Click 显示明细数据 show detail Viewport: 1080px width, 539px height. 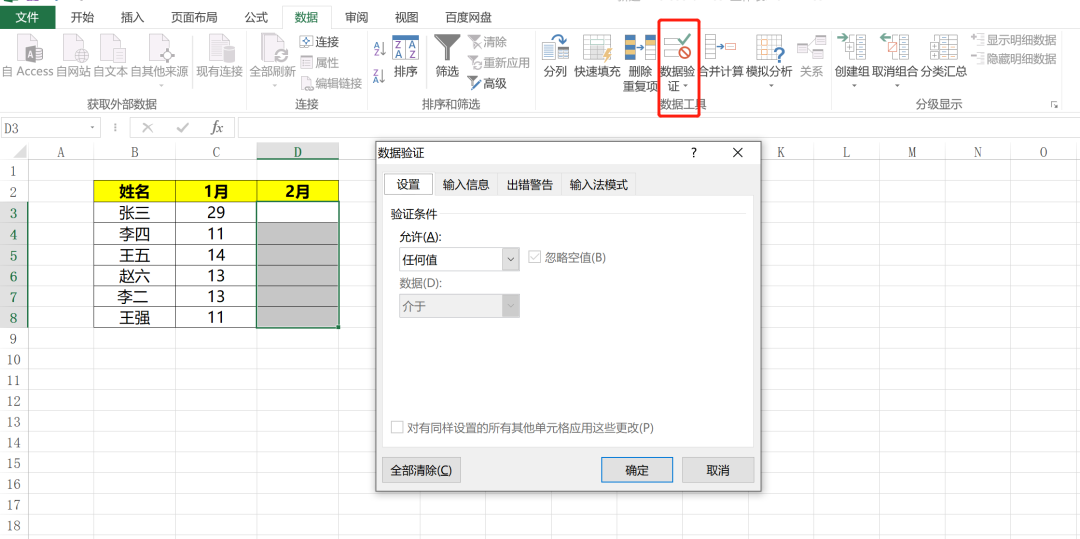tap(1013, 40)
